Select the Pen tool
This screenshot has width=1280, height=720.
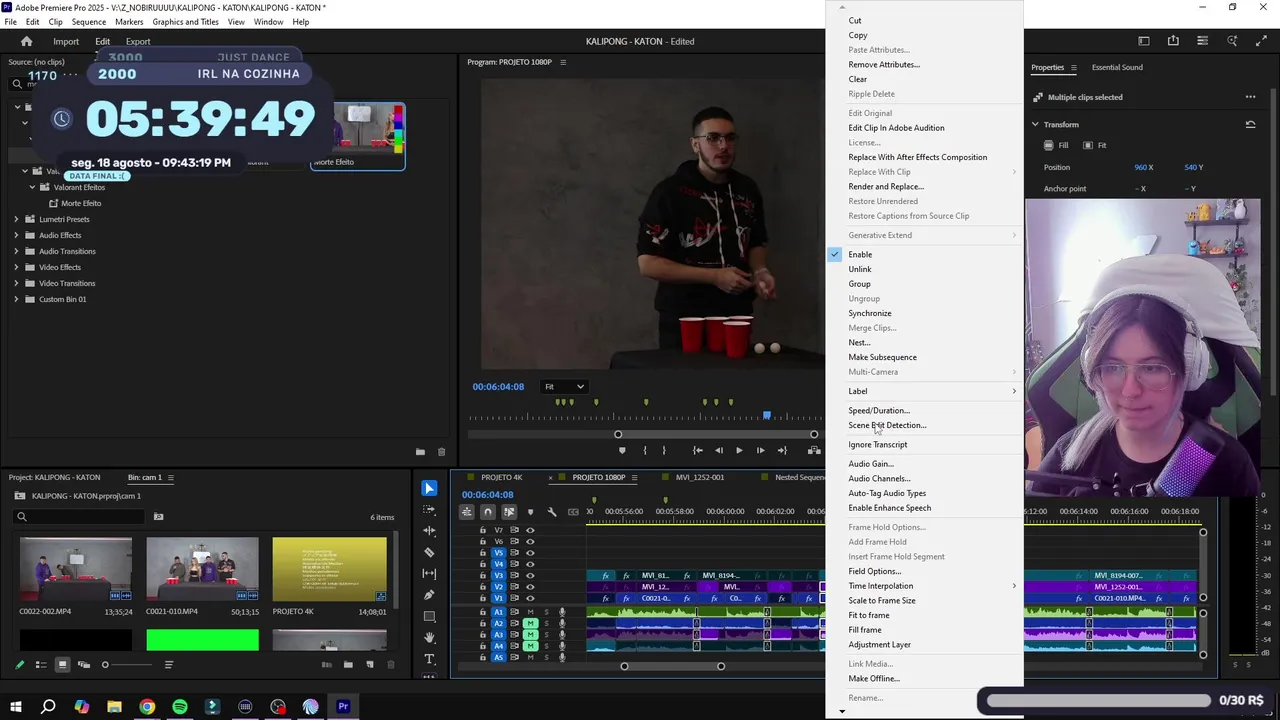click(x=429, y=595)
